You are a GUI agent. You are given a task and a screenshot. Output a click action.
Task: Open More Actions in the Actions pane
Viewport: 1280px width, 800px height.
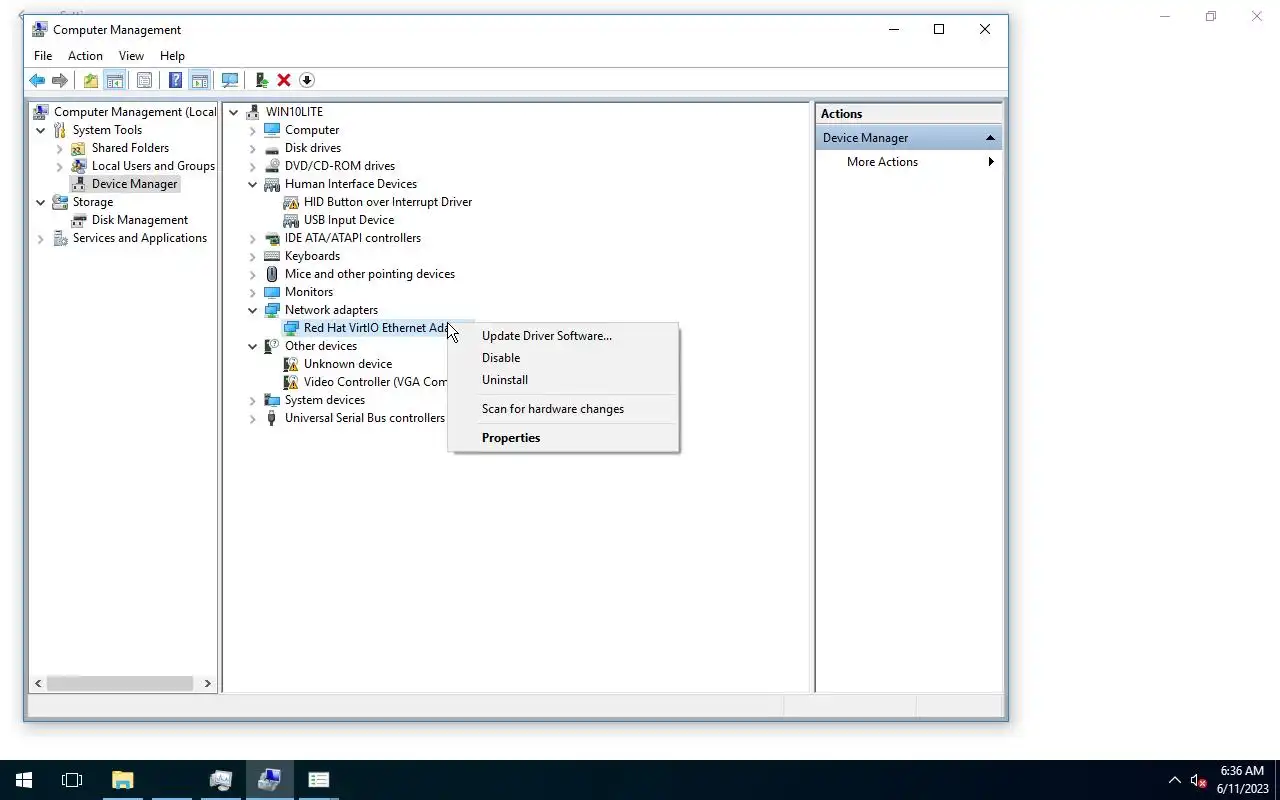[x=909, y=162]
